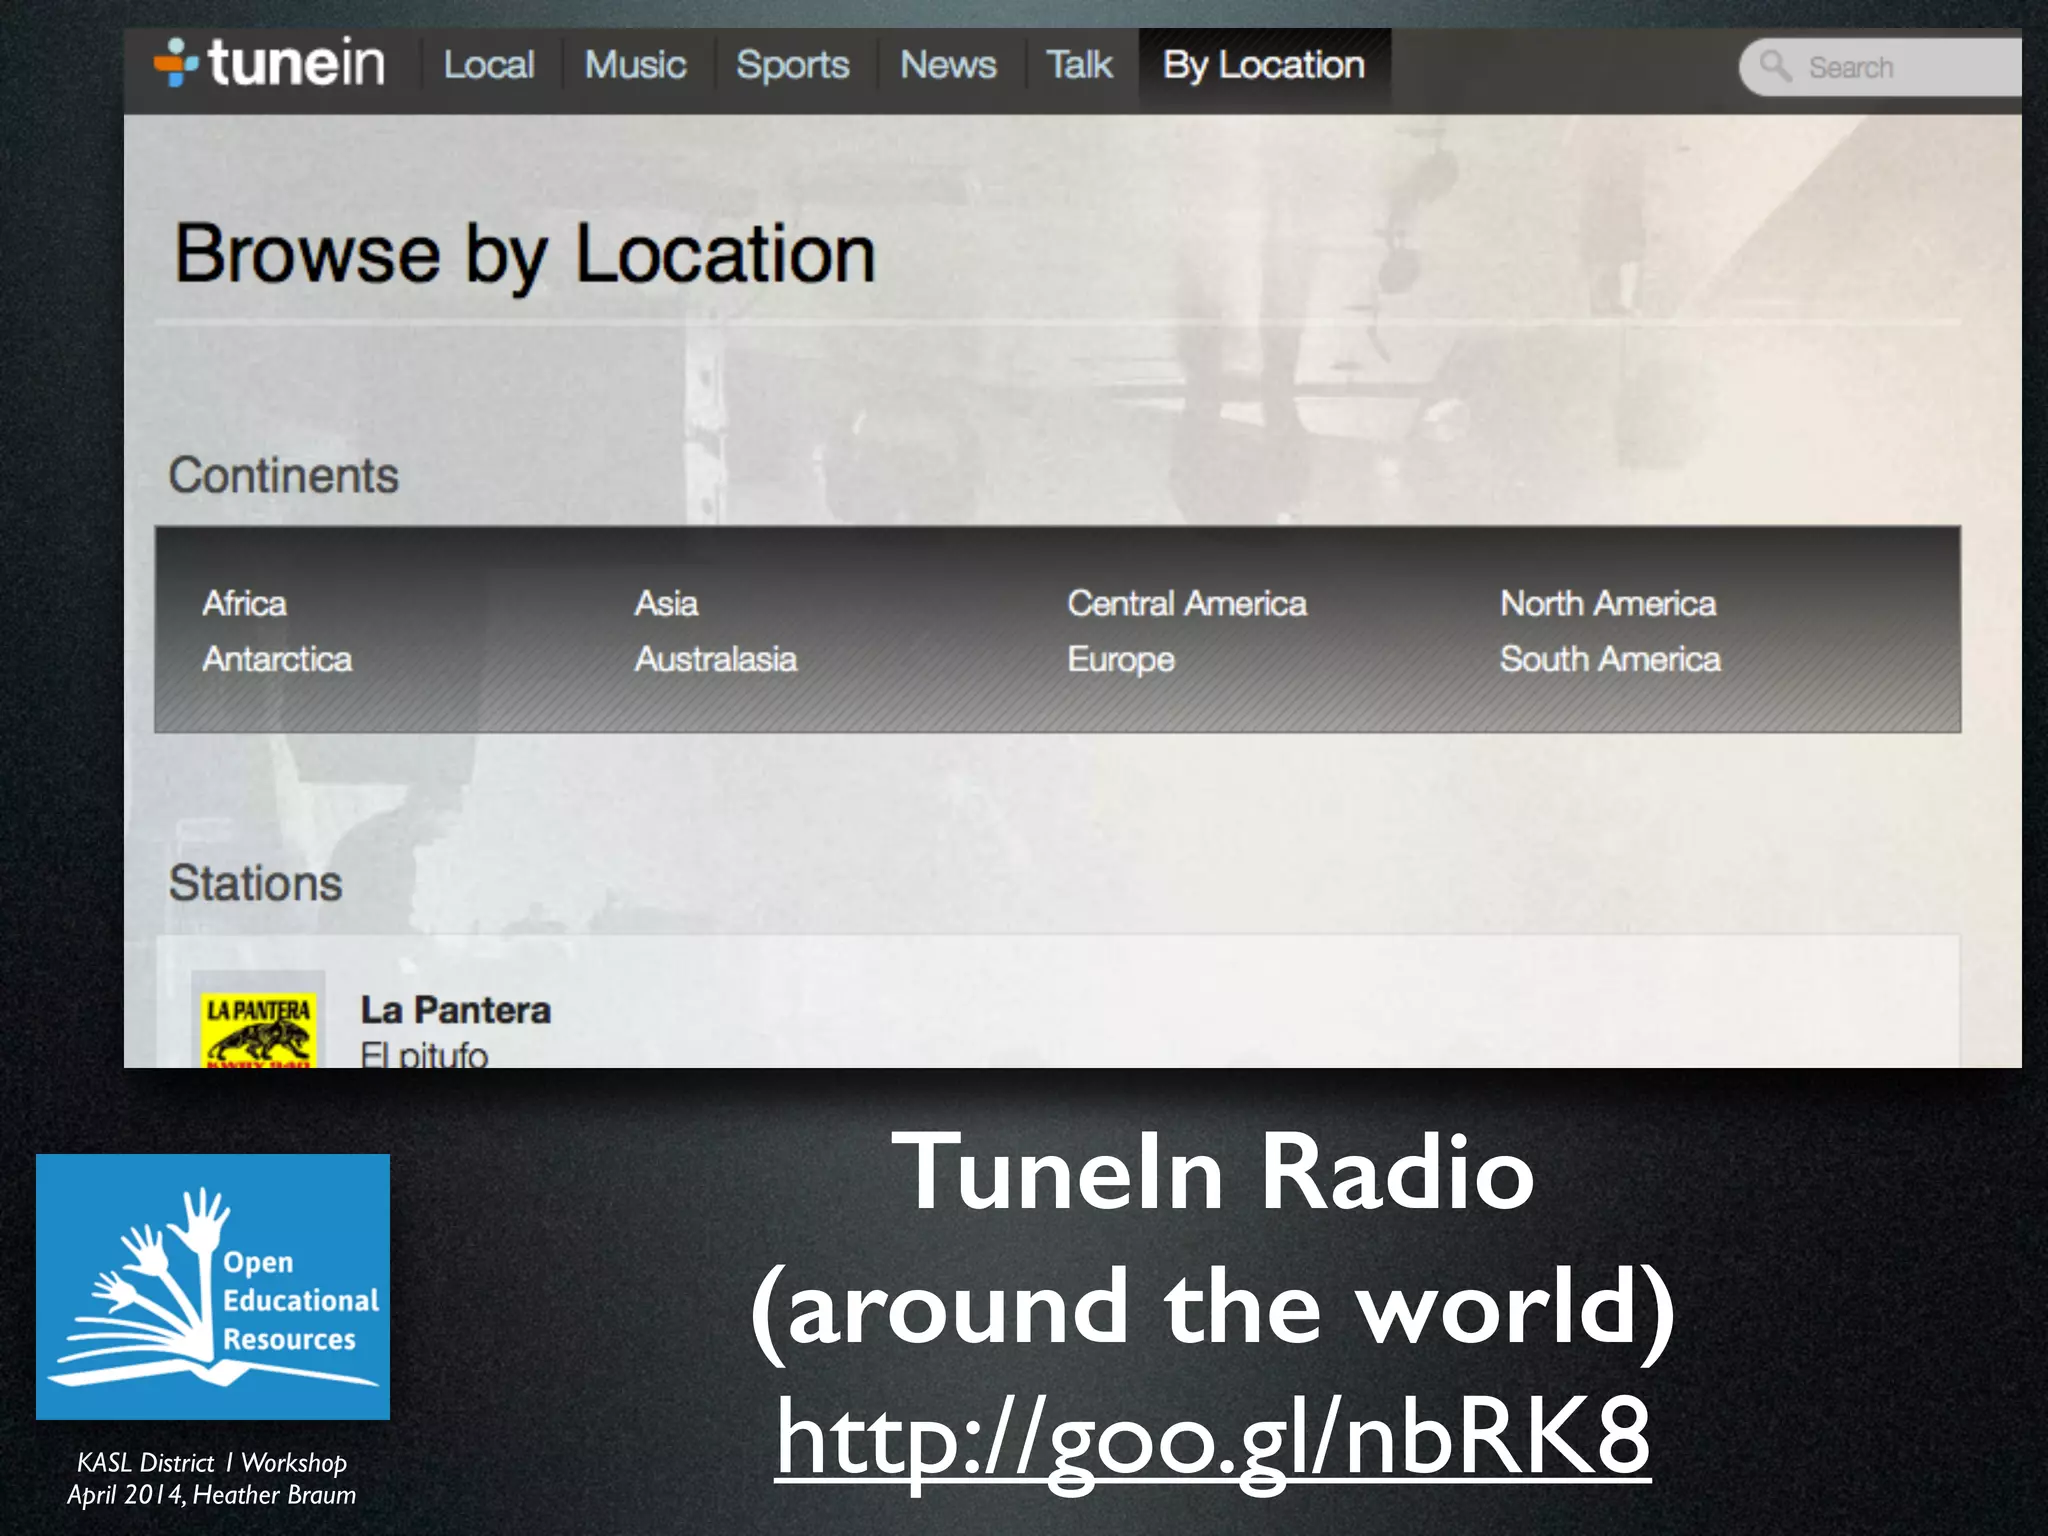Follow the goo.gl/nbRK8 hyperlink

tap(1212, 1437)
